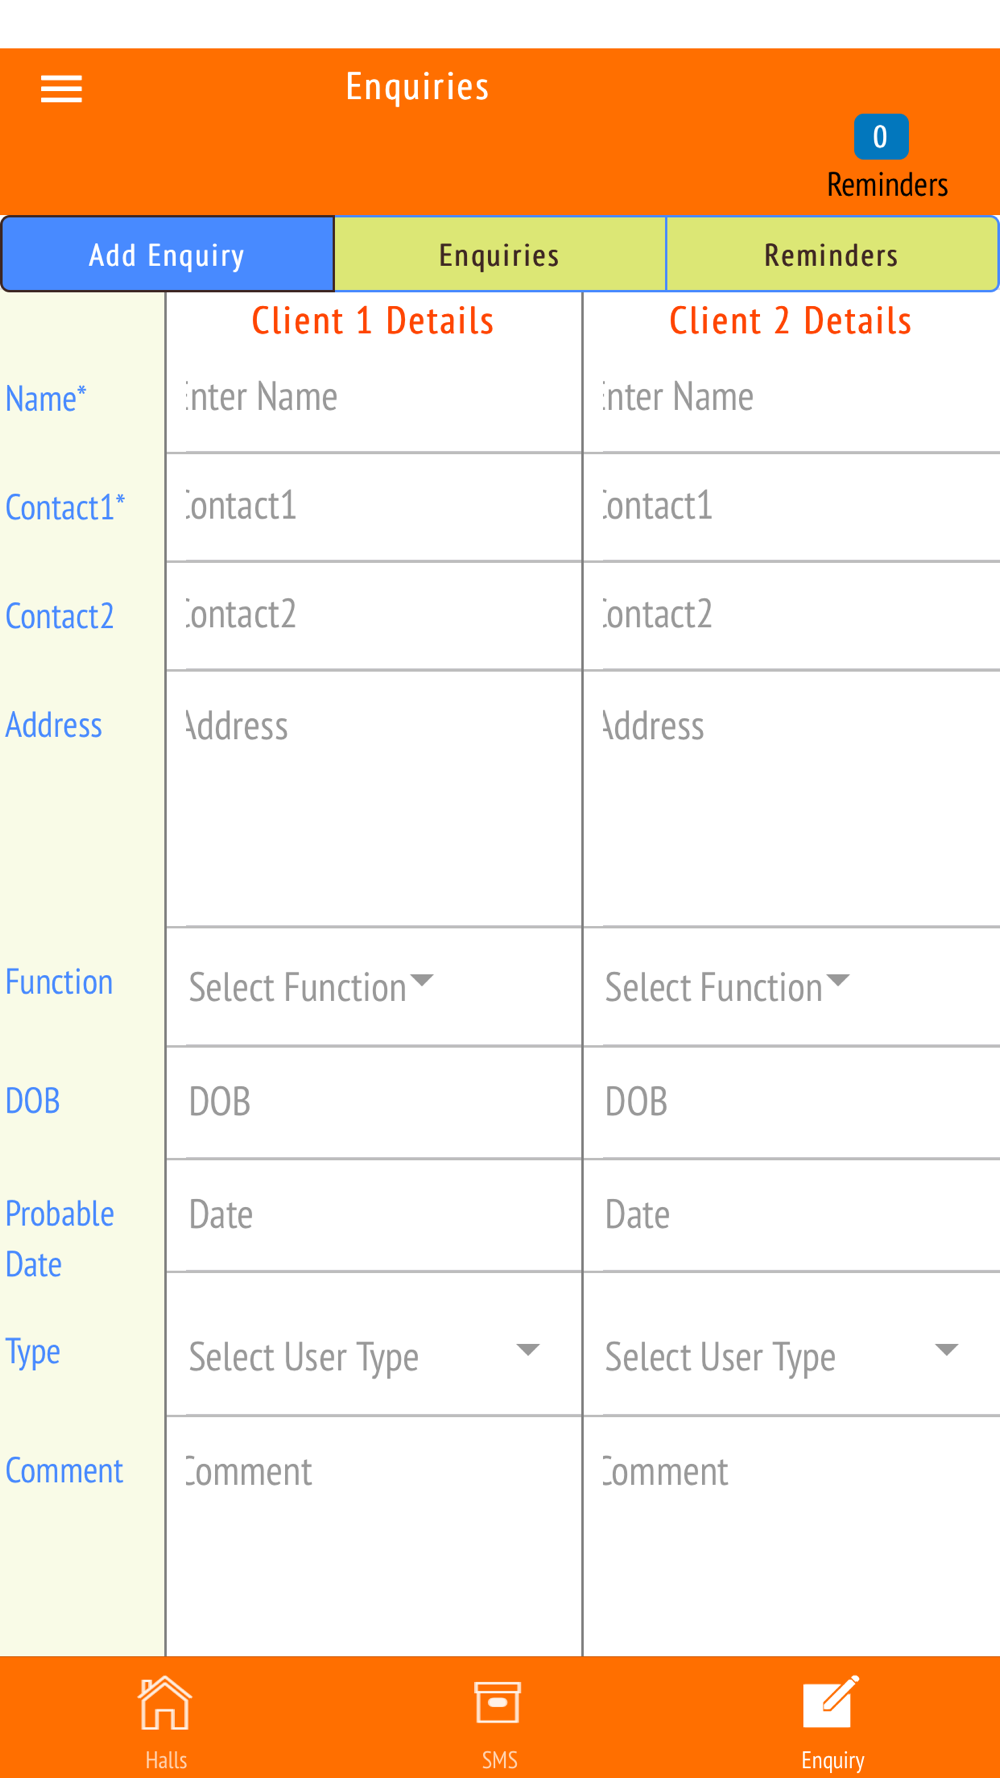This screenshot has height=1778, width=1000.
Task: Open Client 2 Select User Type dropdown
Action: (x=782, y=1356)
